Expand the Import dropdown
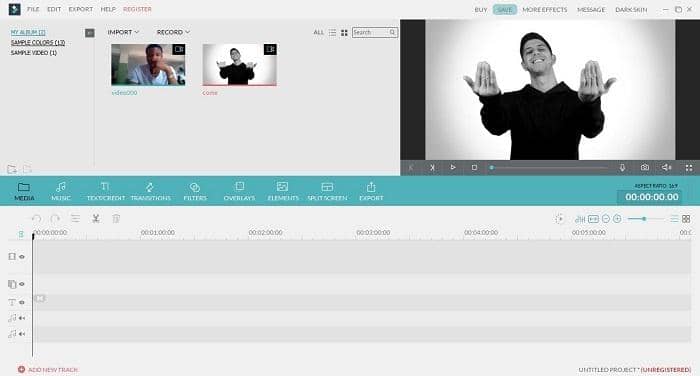The height and width of the screenshot is (376, 700). coord(123,32)
